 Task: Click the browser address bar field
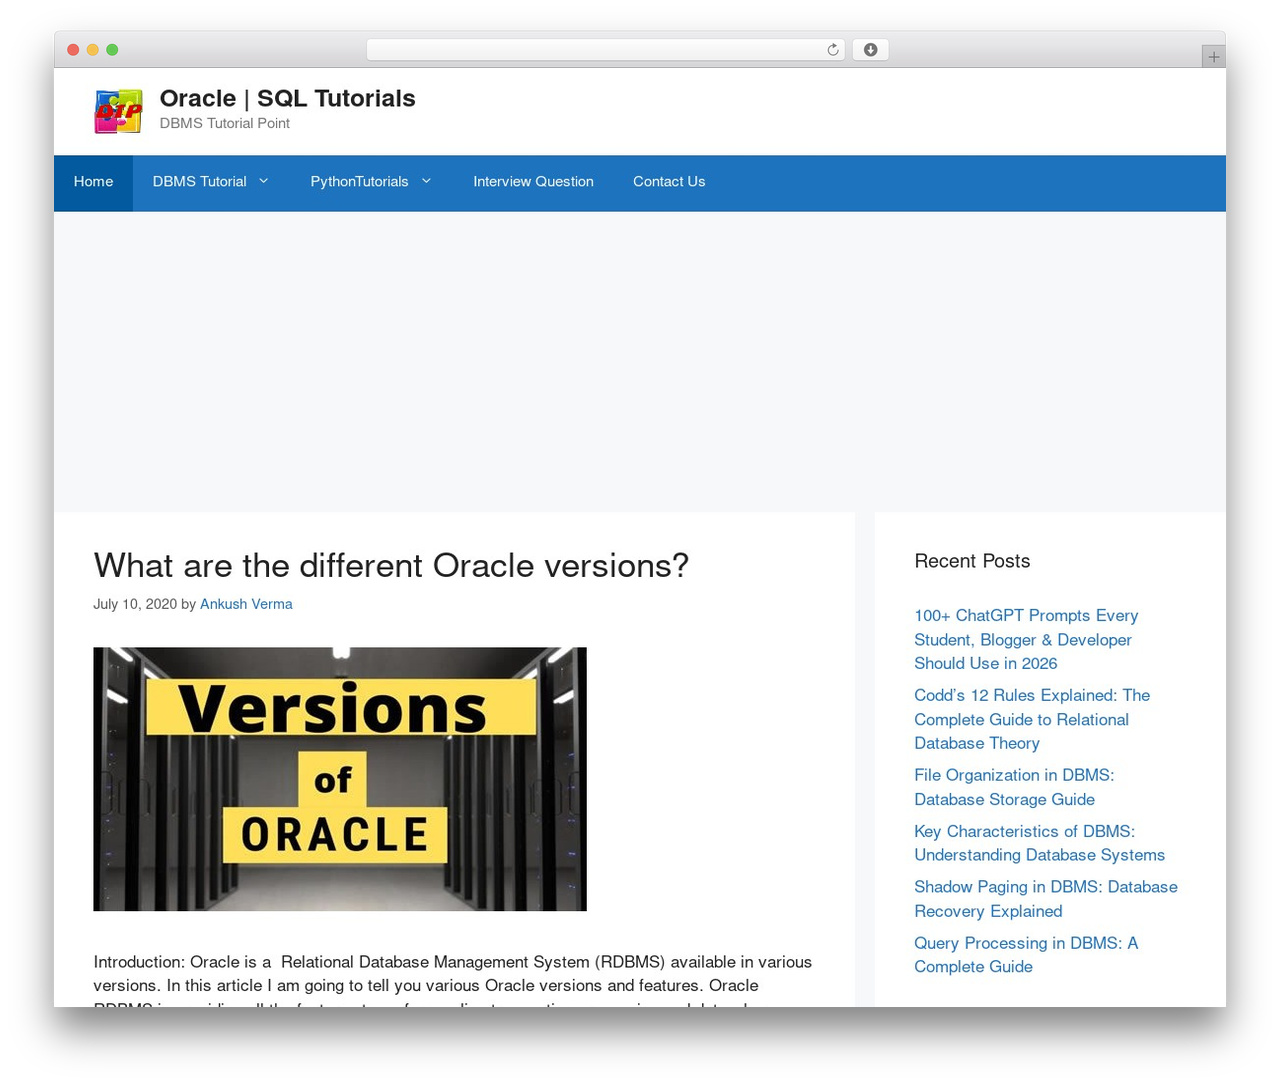click(x=606, y=50)
